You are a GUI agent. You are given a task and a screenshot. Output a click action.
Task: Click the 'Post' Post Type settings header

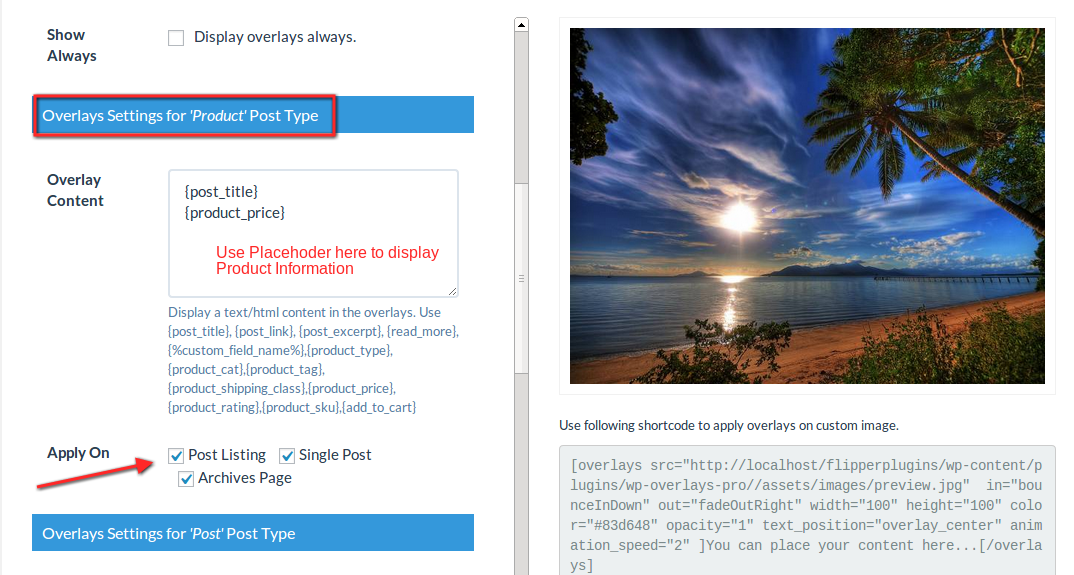(x=253, y=533)
